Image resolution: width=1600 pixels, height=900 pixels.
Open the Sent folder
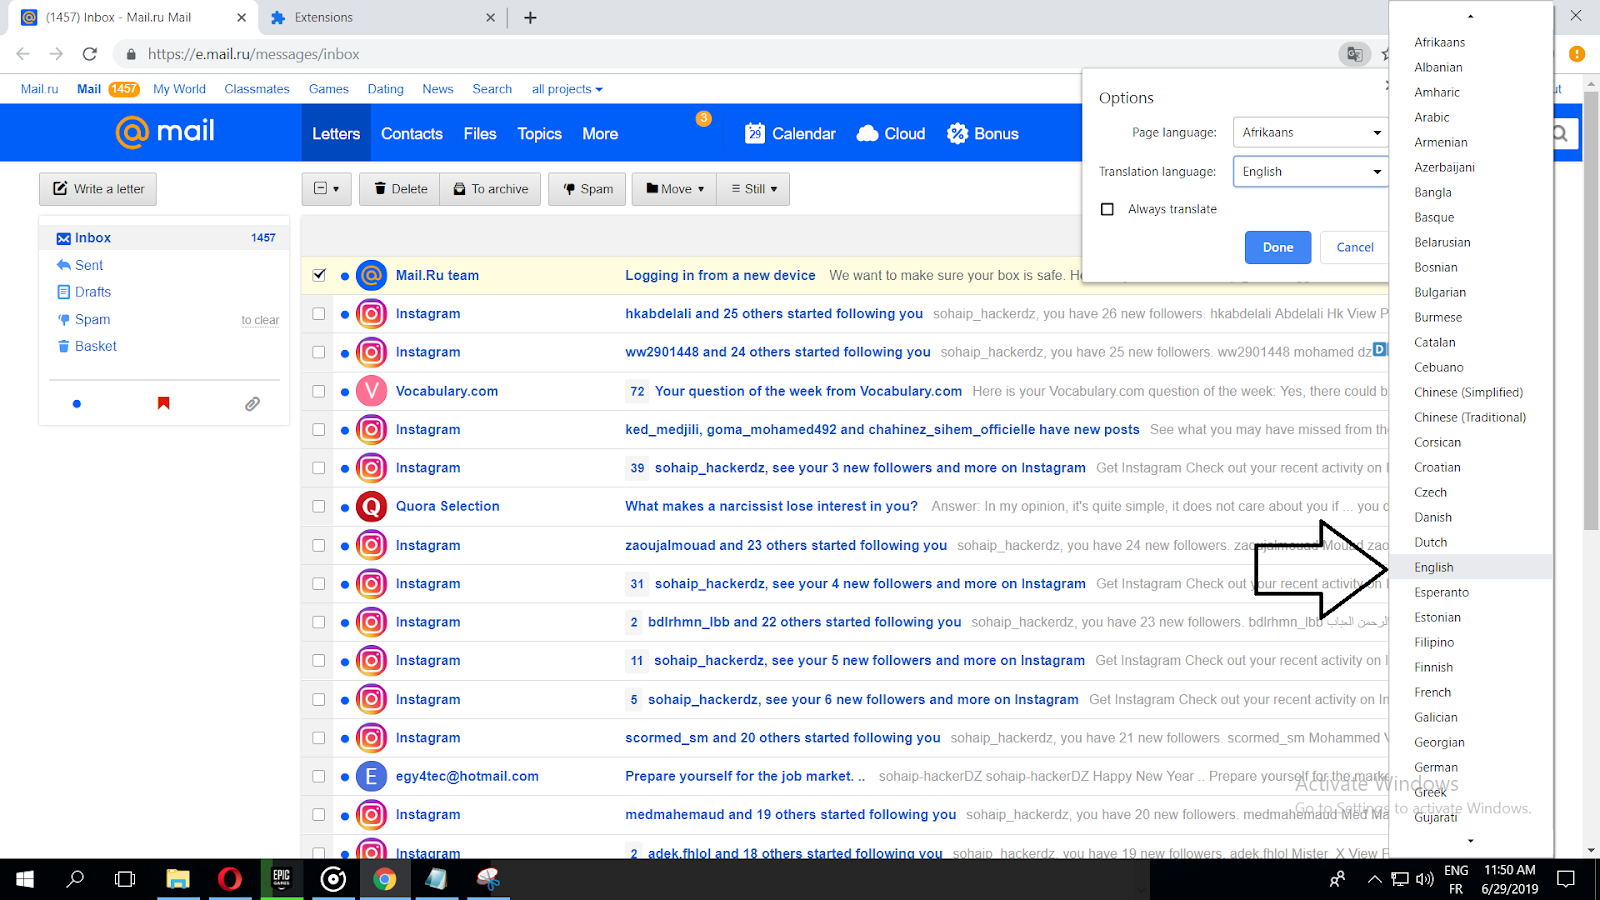point(89,265)
